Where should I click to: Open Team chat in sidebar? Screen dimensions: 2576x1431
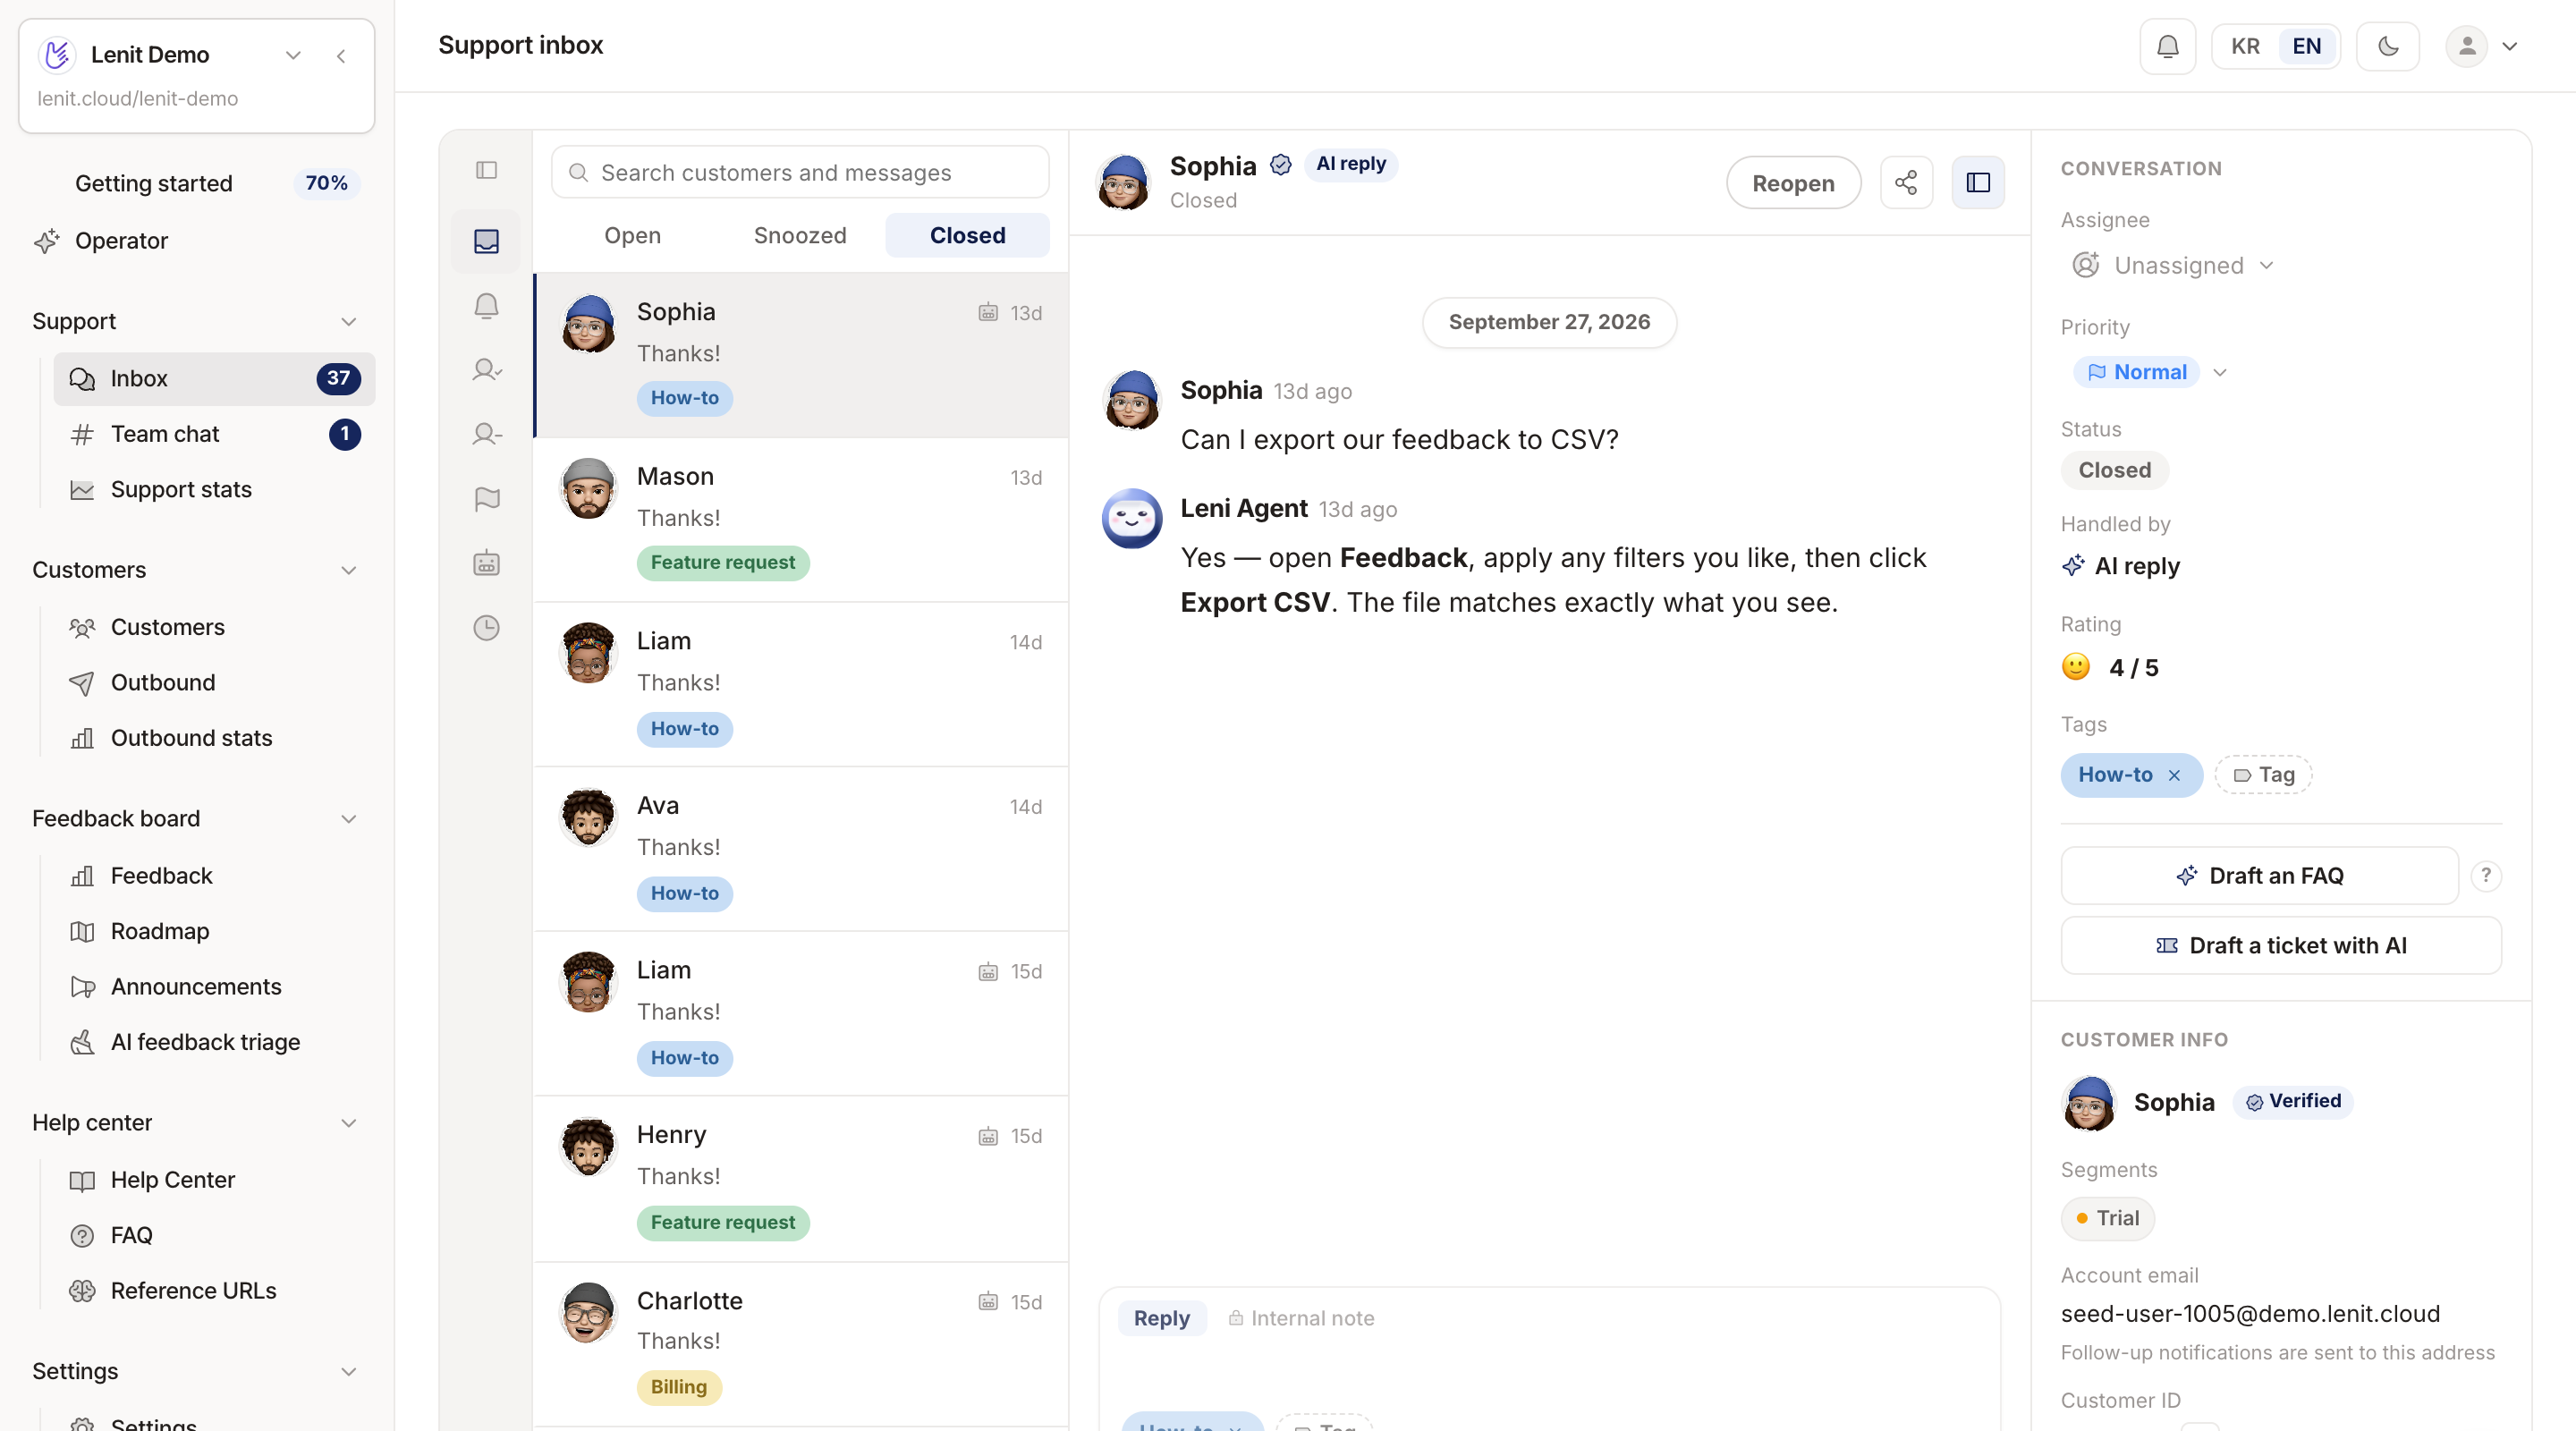point(214,434)
